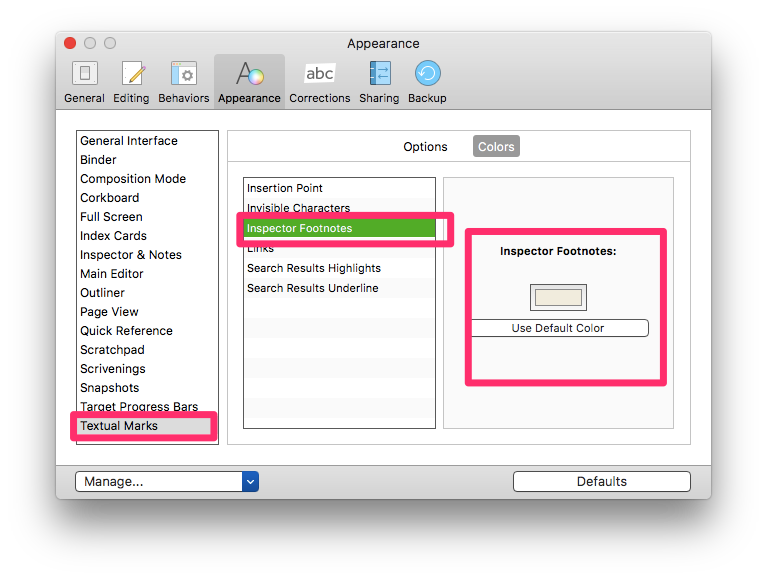The width and height of the screenshot is (767, 579).
Task: Click the Defaults button
Action: (602, 482)
